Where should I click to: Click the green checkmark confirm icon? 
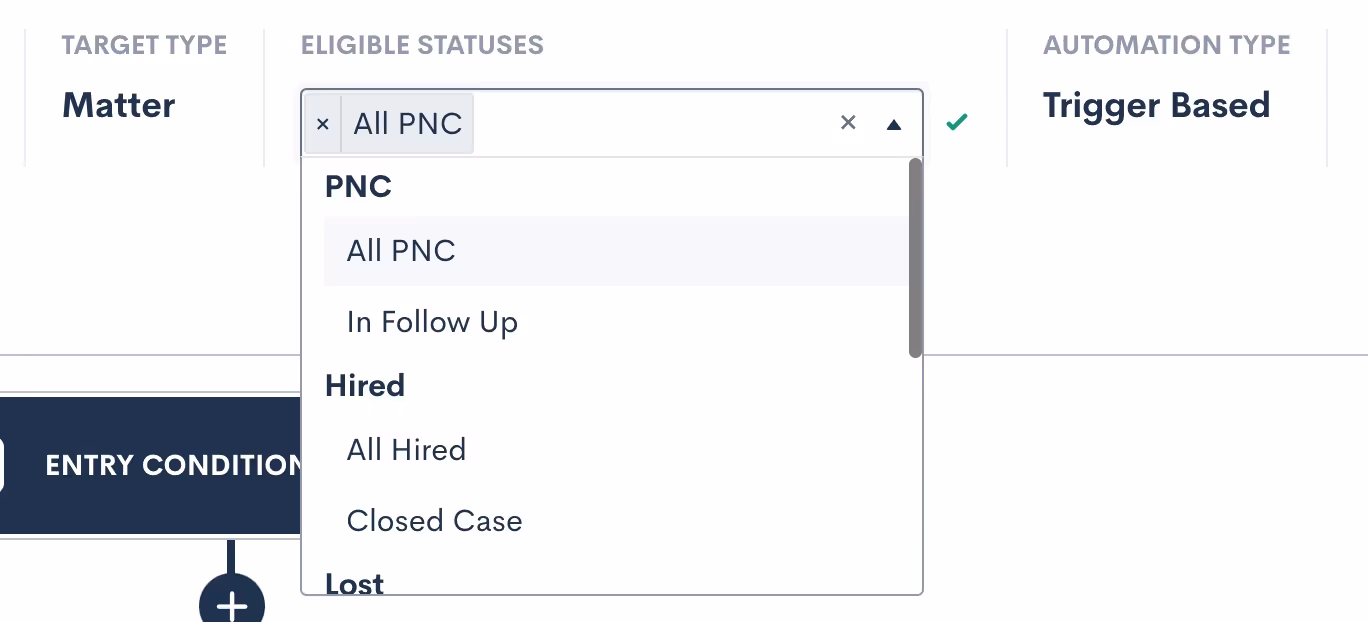click(x=957, y=122)
